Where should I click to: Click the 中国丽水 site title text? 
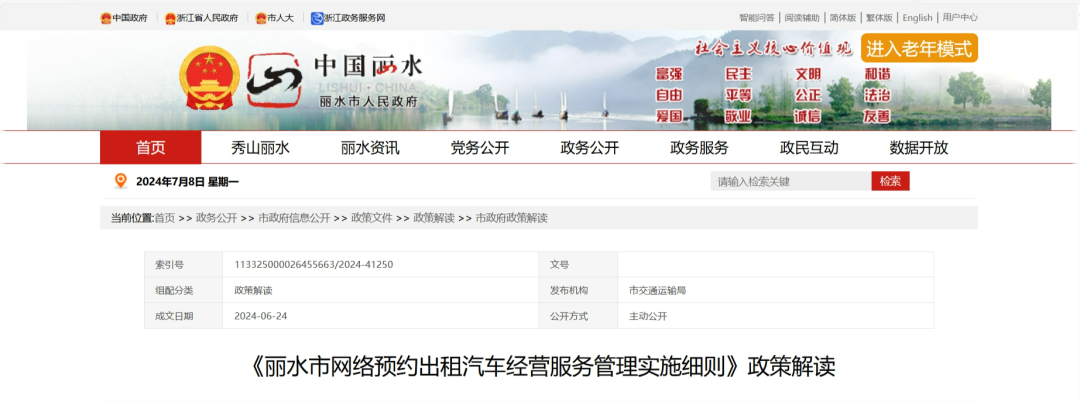point(368,66)
